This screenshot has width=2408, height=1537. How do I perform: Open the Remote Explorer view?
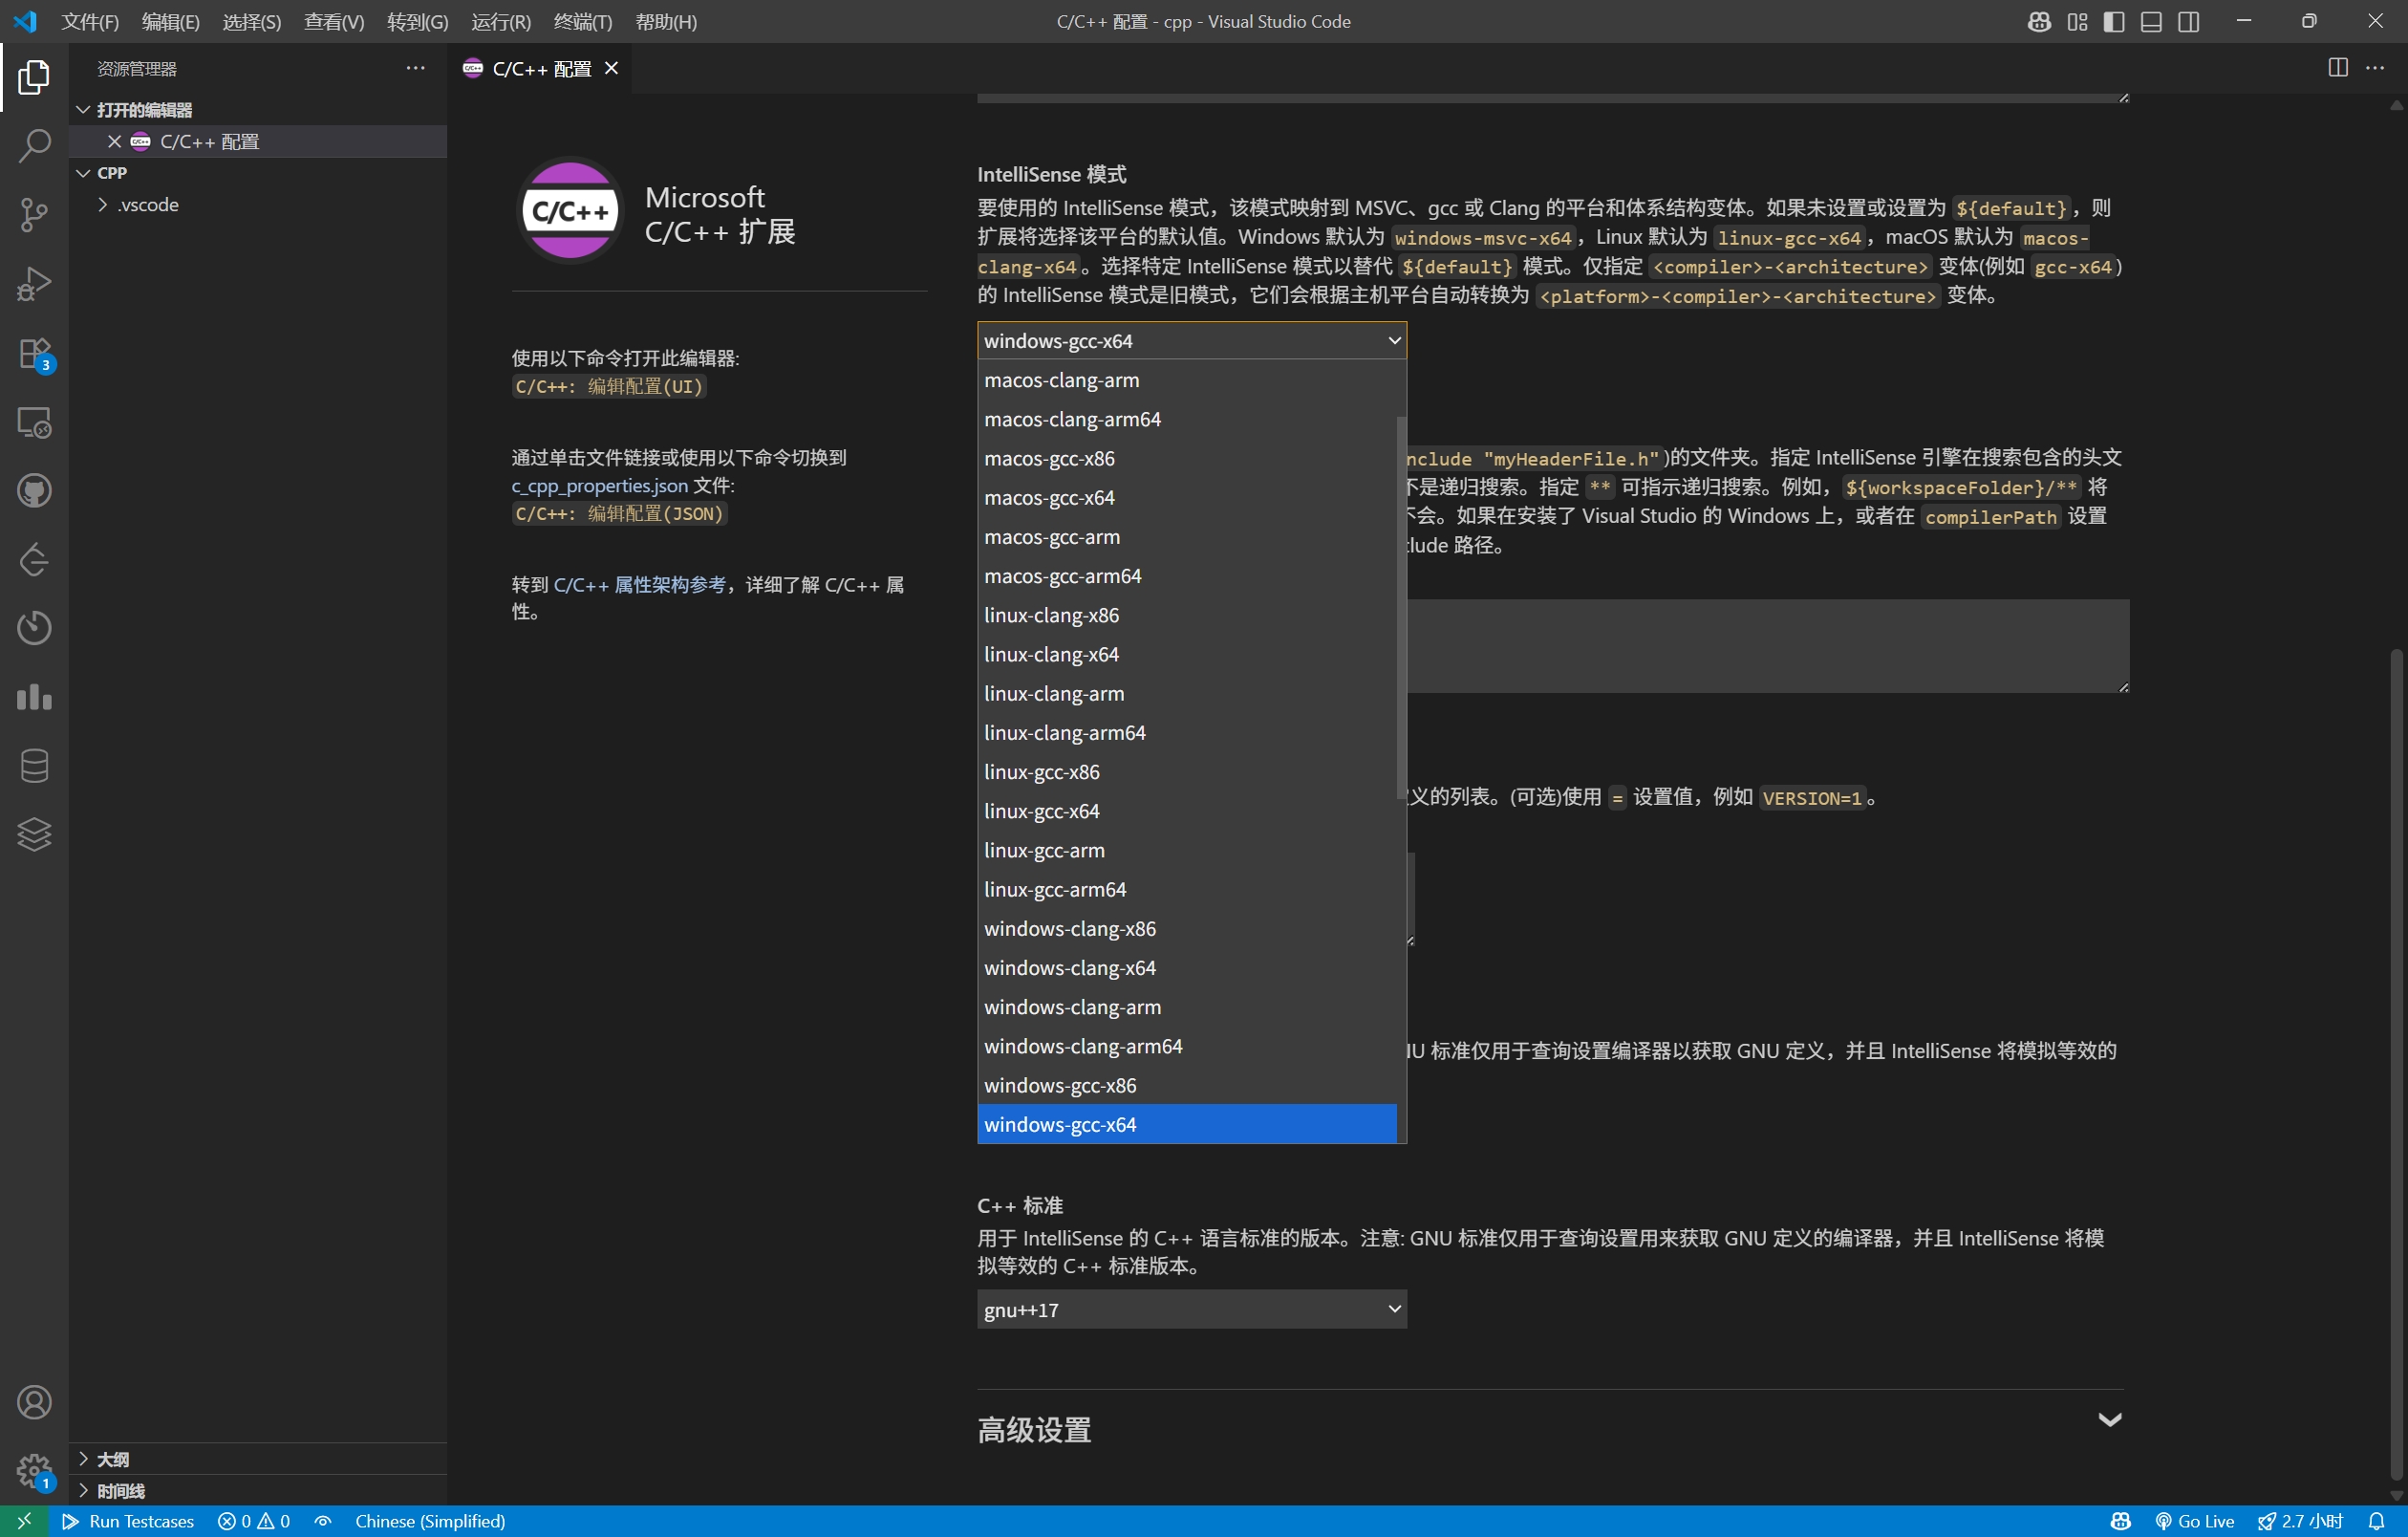(x=34, y=422)
